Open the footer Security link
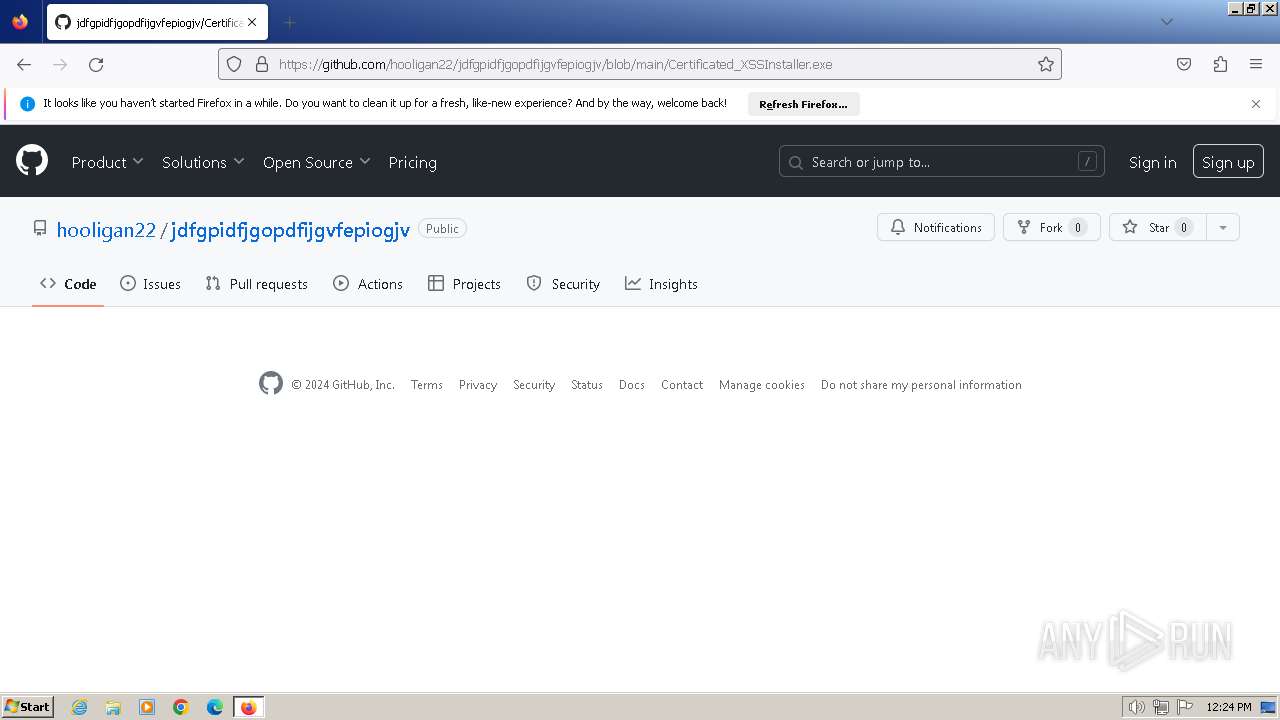Image resolution: width=1280 pixels, height=720 pixels. click(x=534, y=385)
